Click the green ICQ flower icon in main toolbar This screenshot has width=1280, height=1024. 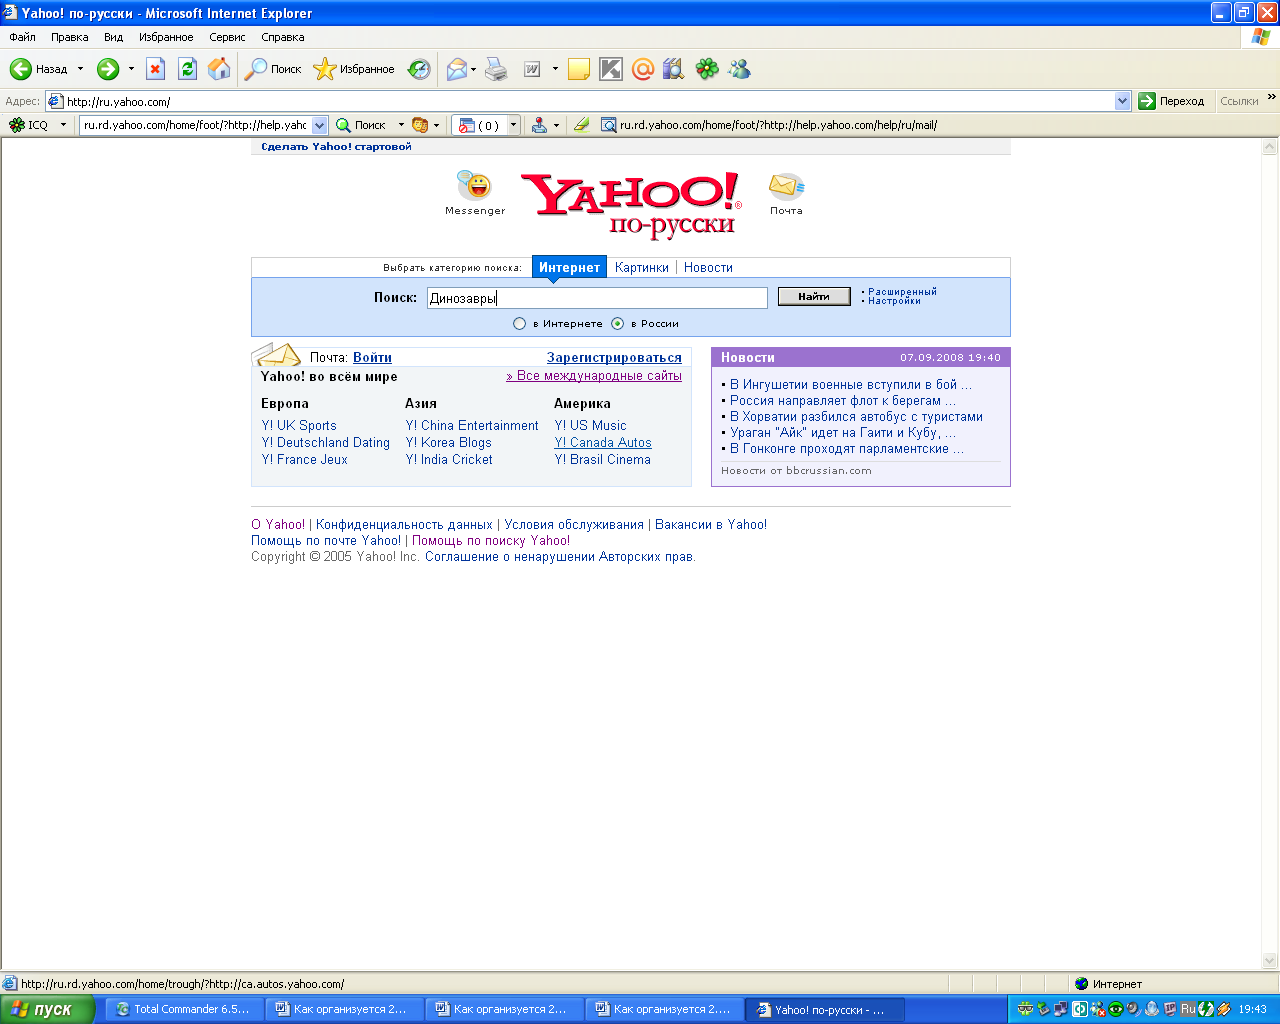[x=707, y=69]
